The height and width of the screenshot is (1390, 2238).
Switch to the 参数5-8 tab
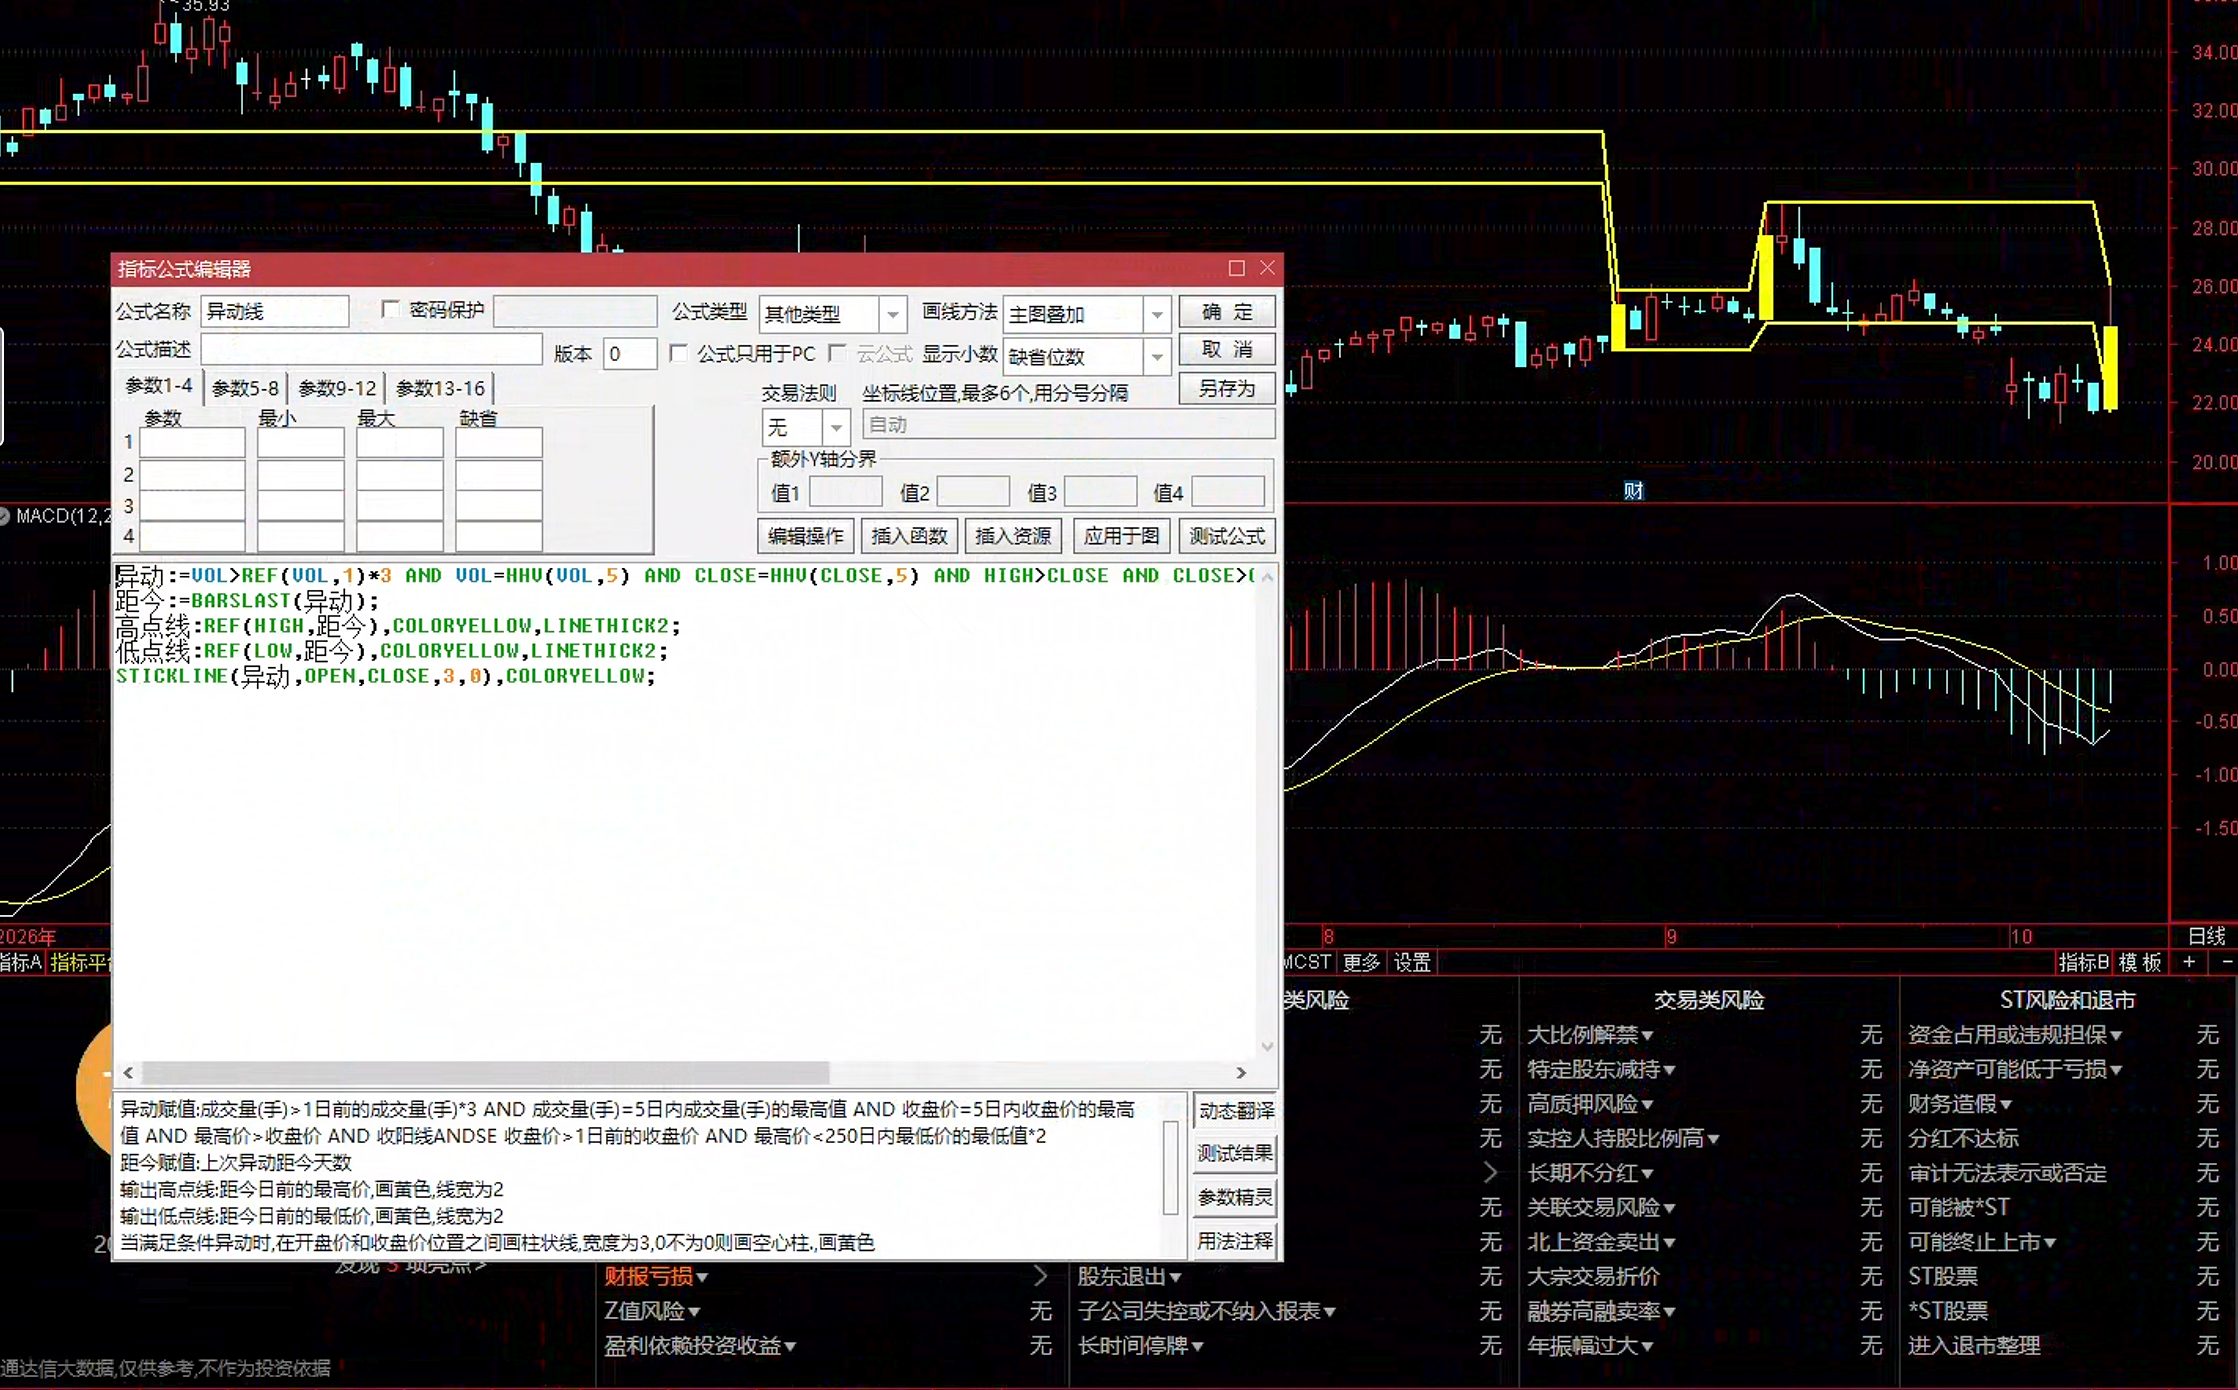click(x=245, y=388)
